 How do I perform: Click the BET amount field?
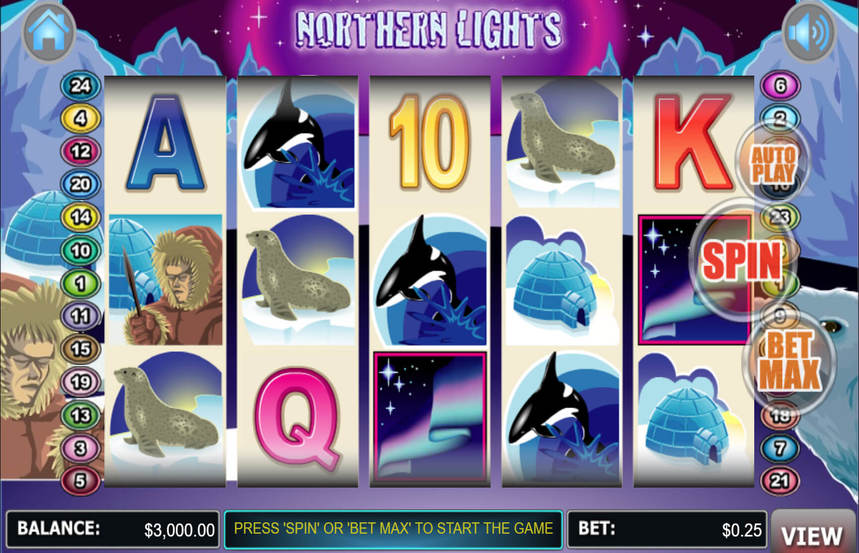click(667, 529)
